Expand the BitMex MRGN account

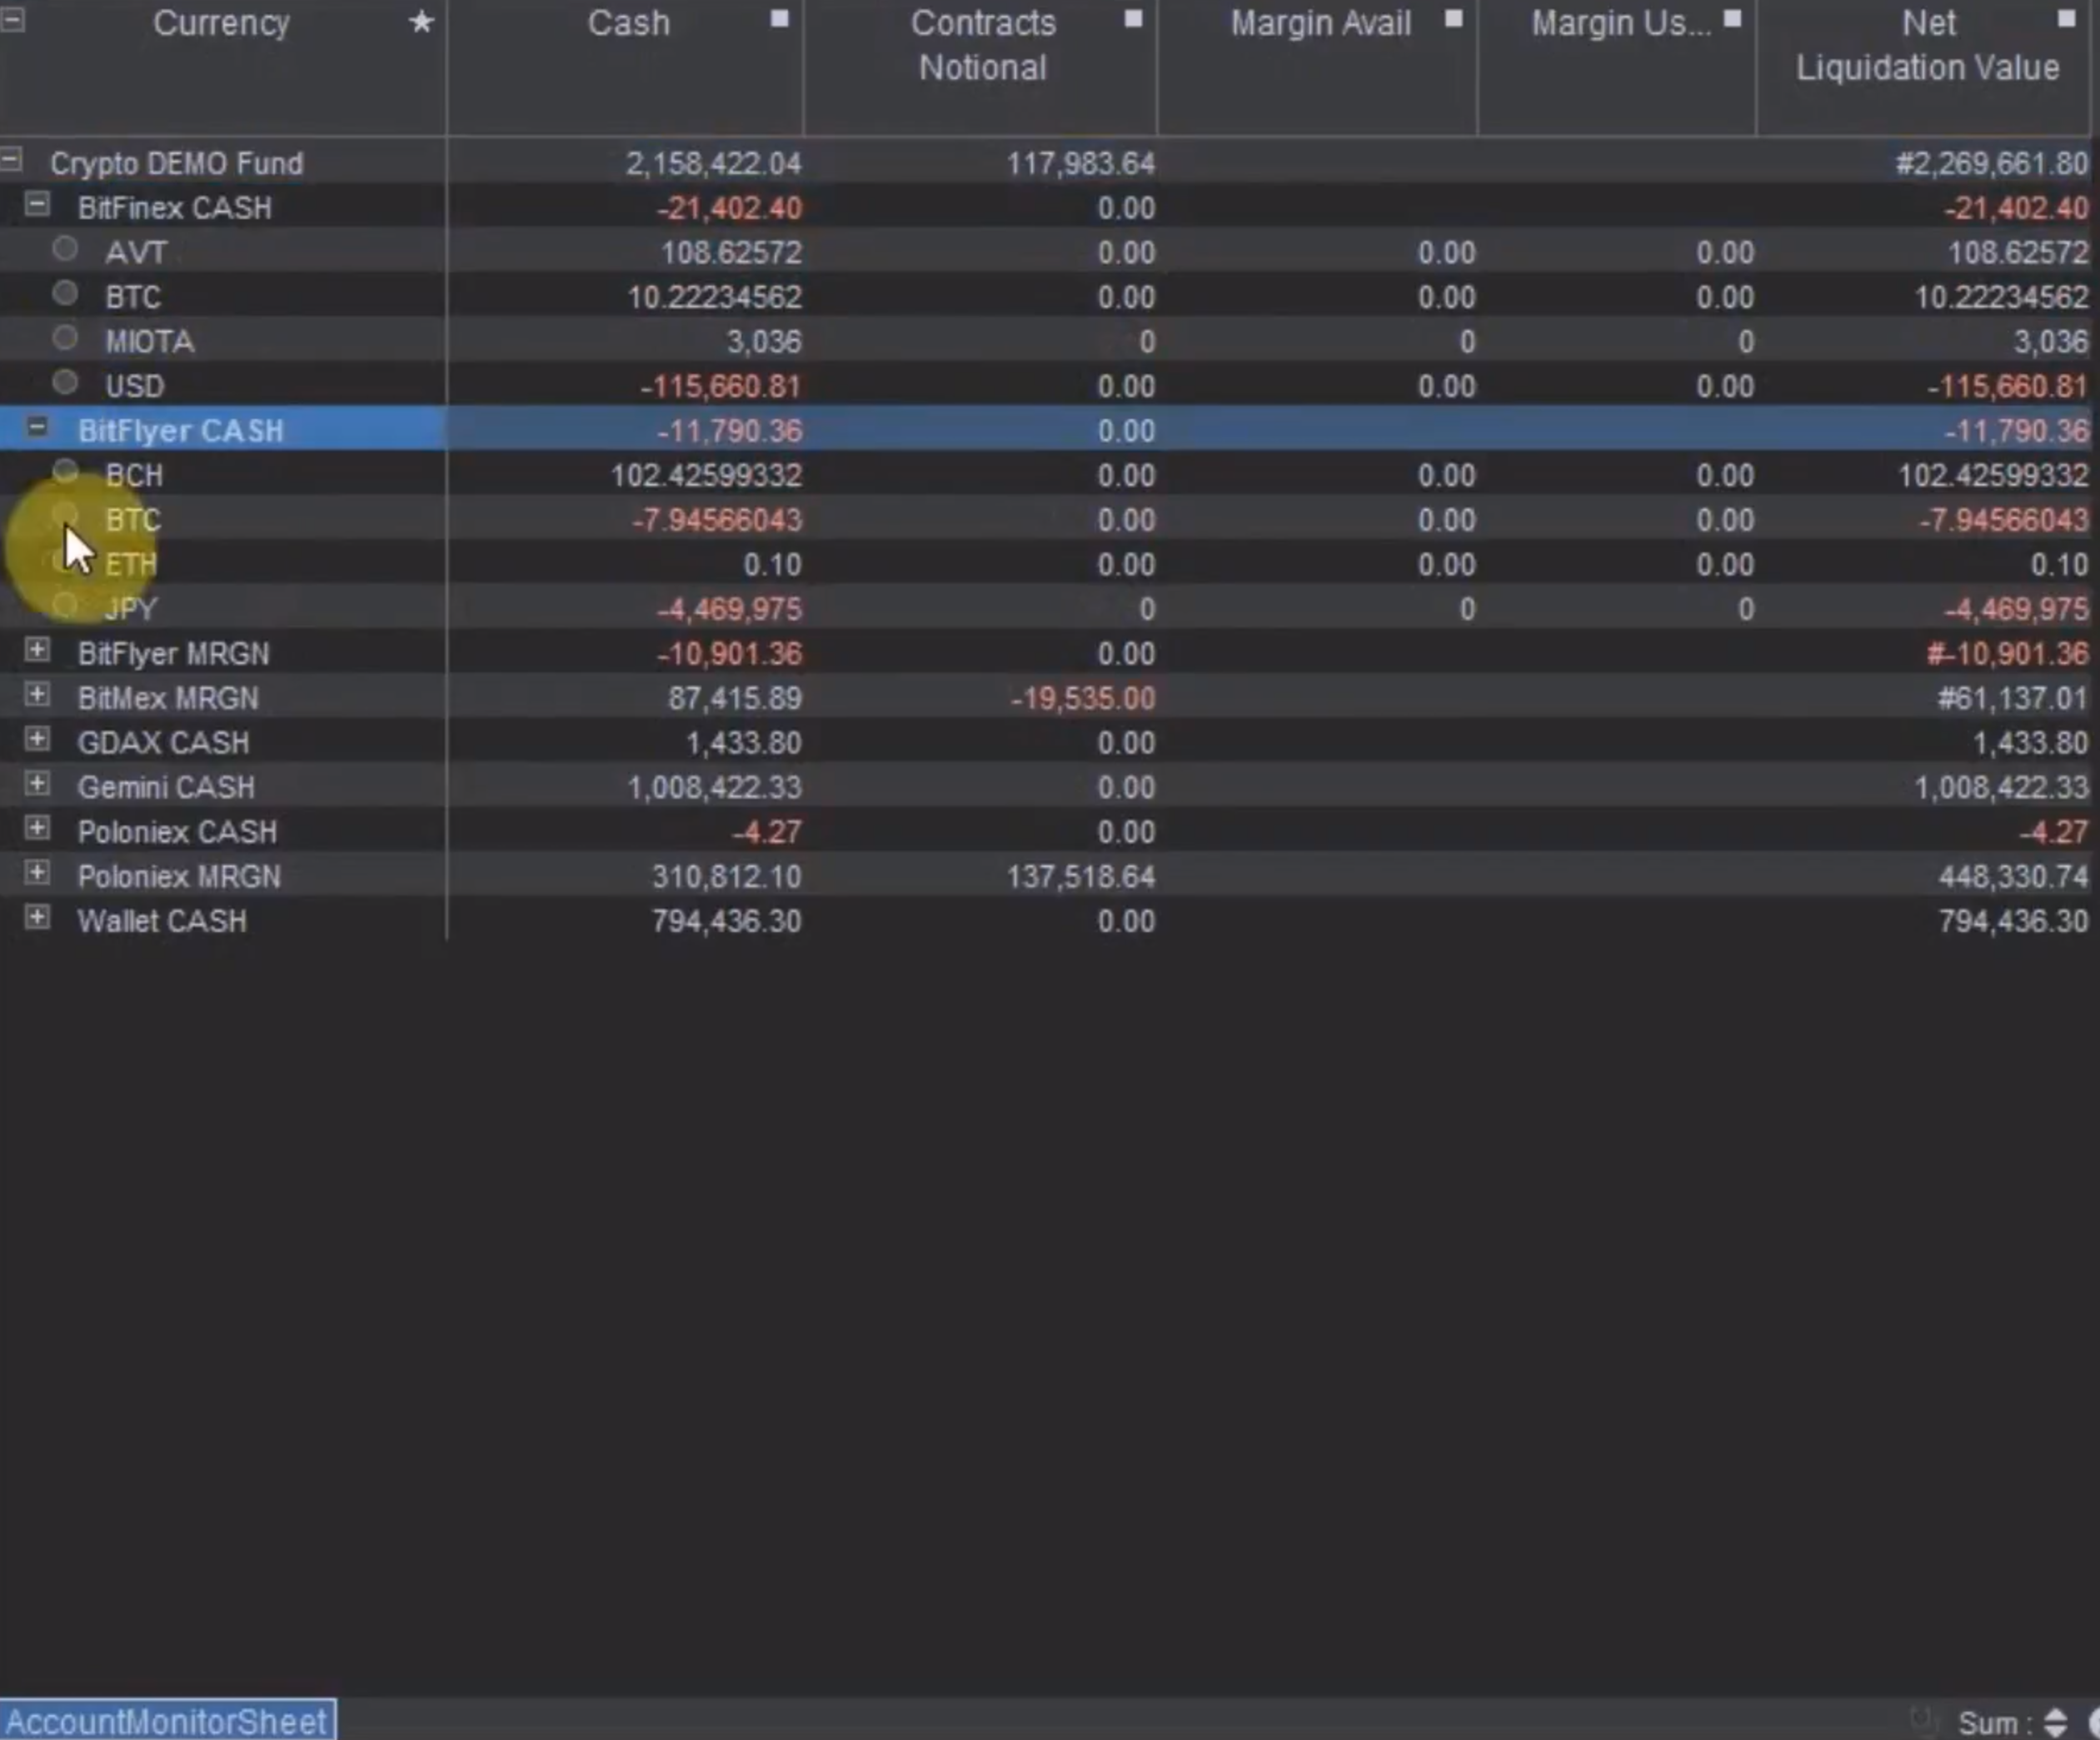(x=37, y=695)
